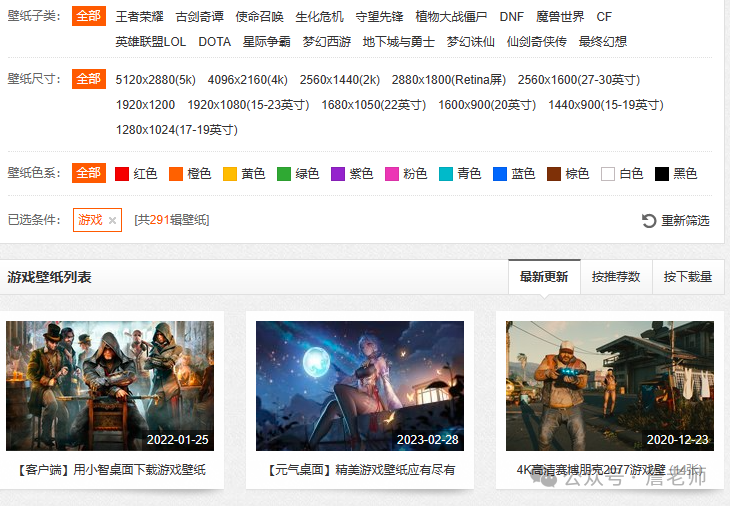Choose the 1280x1024(17-19英寸) size
The height and width of the screenshot is (506, 730).
(177, 130)
